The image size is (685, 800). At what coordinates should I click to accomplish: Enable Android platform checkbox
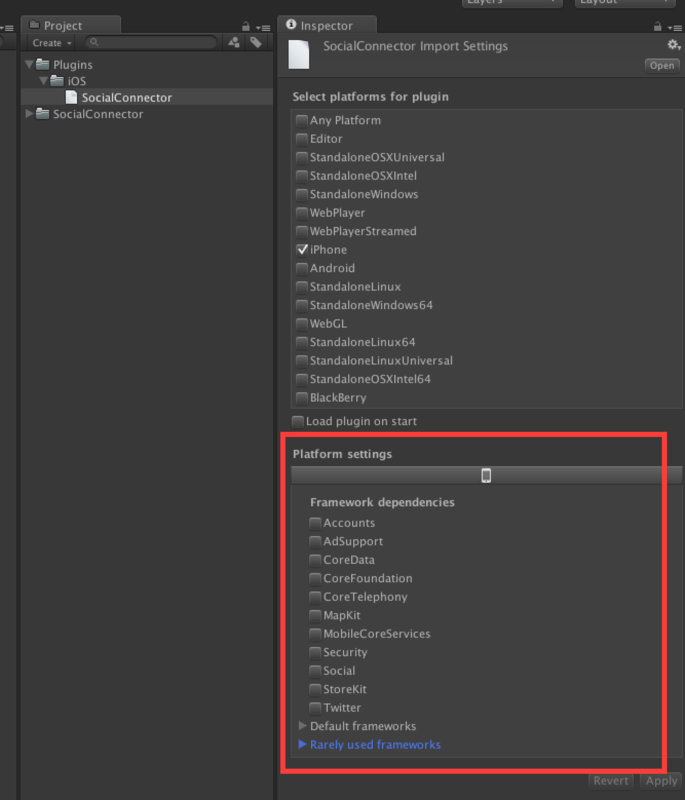coord(301,268)
